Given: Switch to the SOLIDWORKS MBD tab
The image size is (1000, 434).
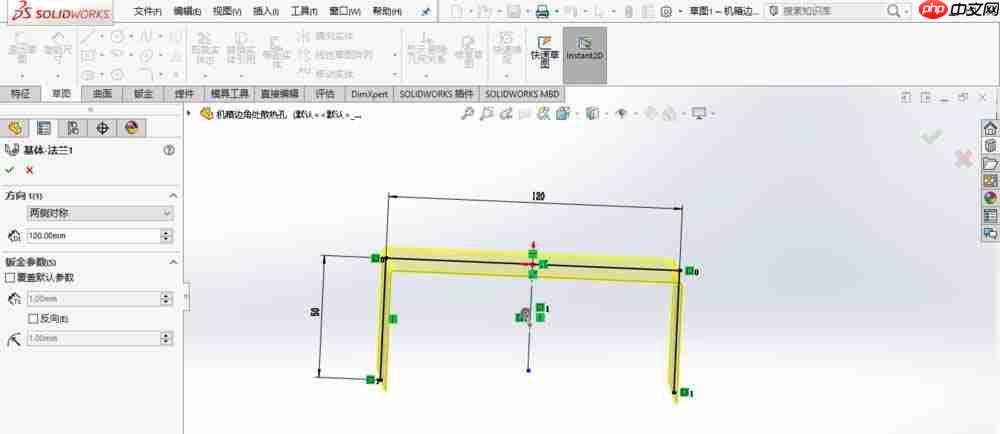Looking at the screenshot, I should tap(521, 94).
